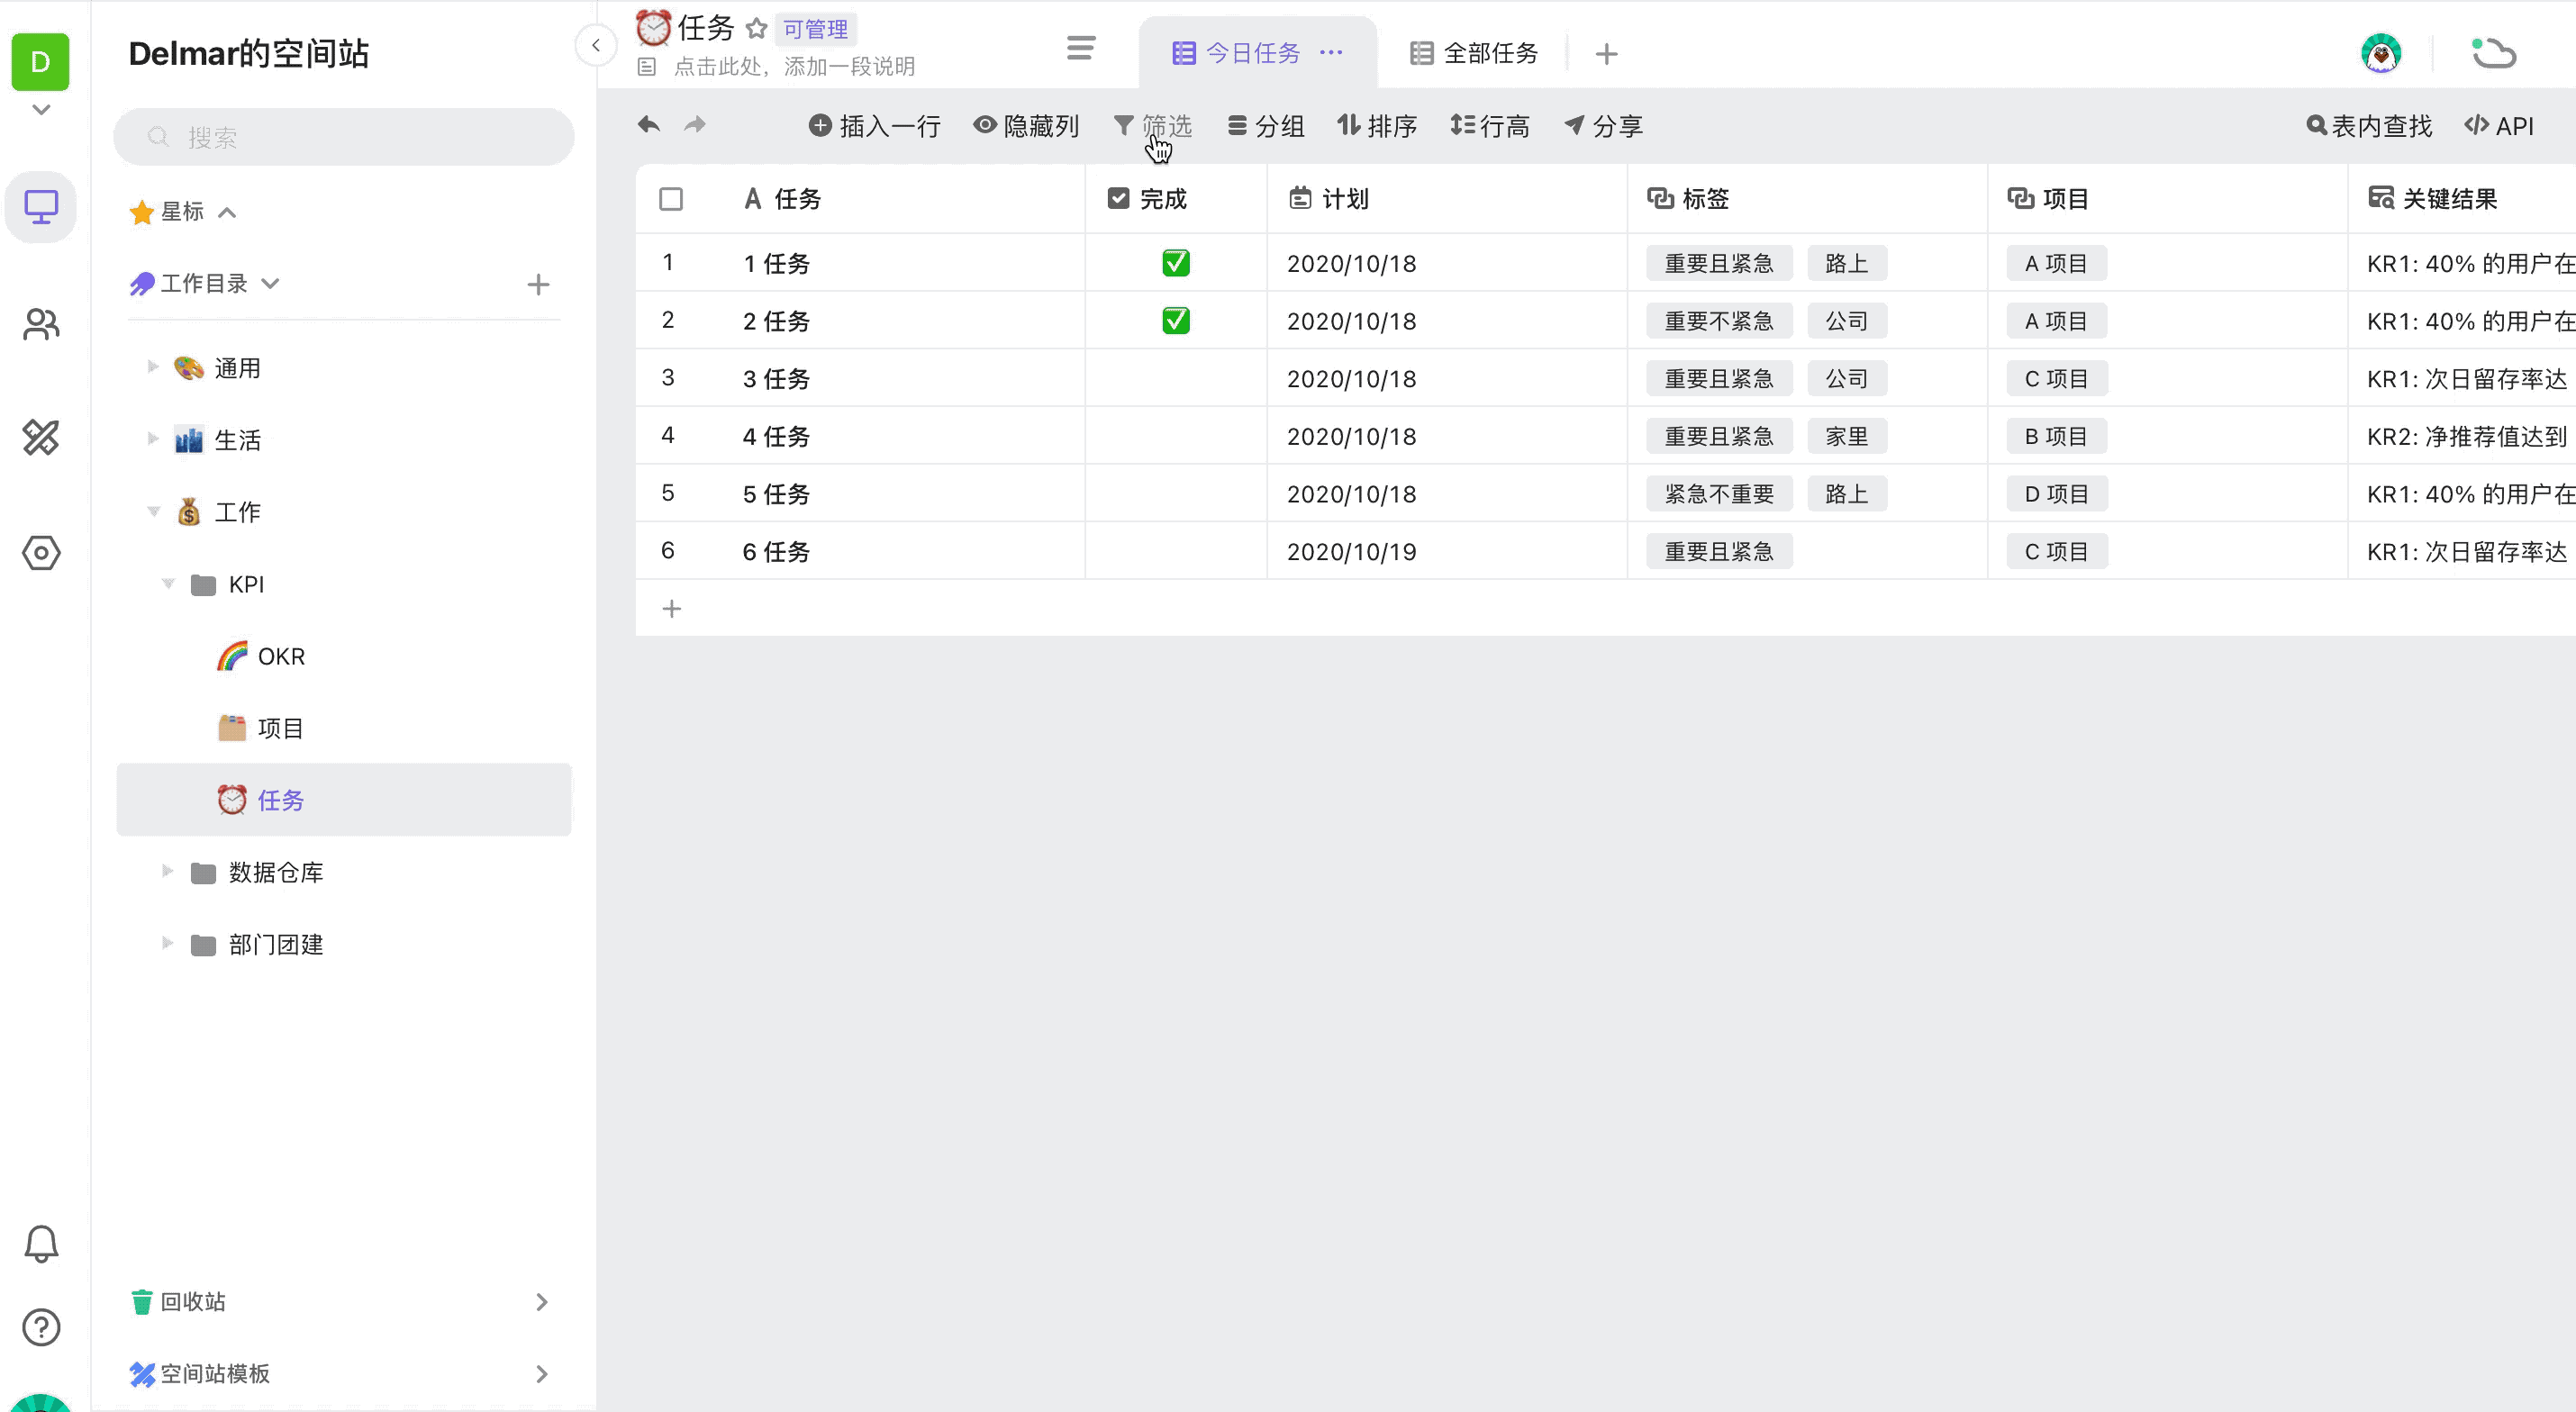Star the 任务 datasheet
The image size is (2576, 1412).
[x=757, y=29]
